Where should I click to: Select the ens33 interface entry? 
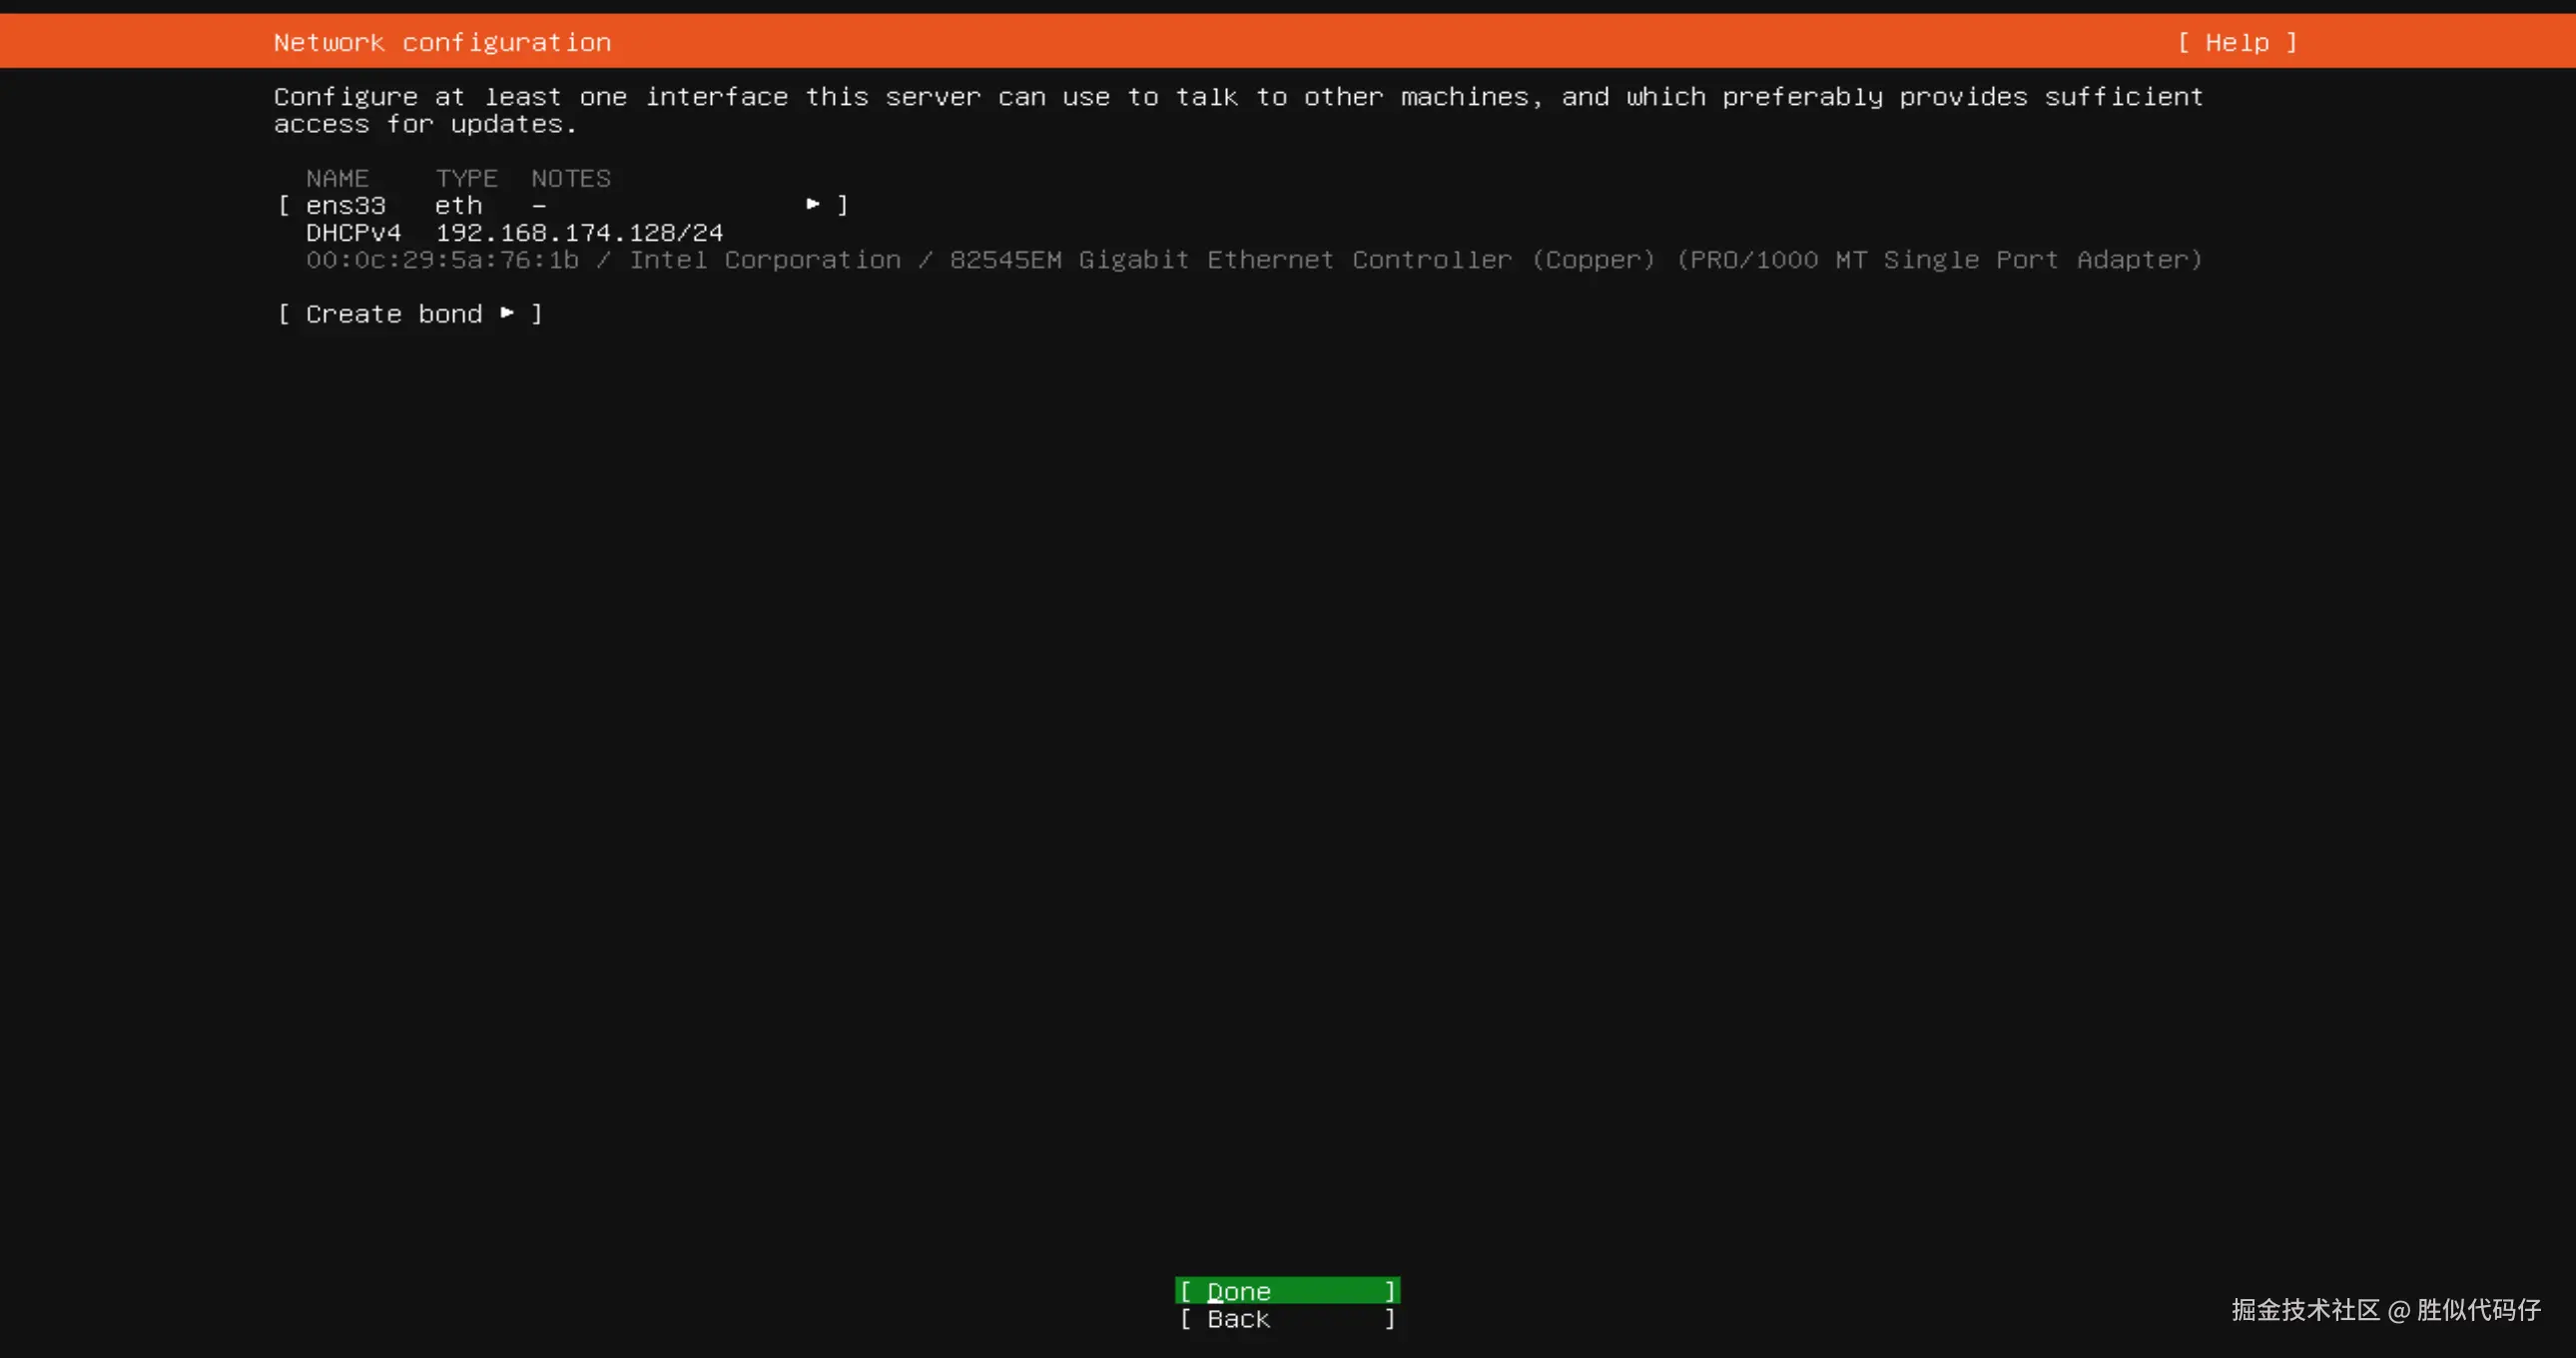563,205
